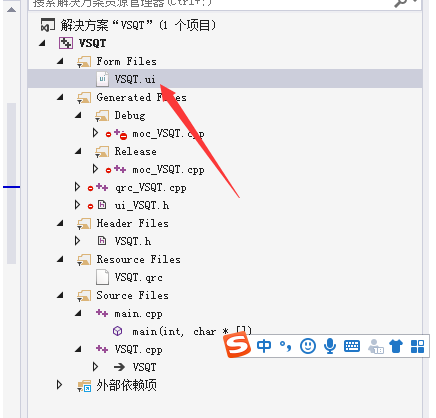436x418 pixels.
Task: Toggle Chinese input mode (中) button
Action: tap(264, 346)
